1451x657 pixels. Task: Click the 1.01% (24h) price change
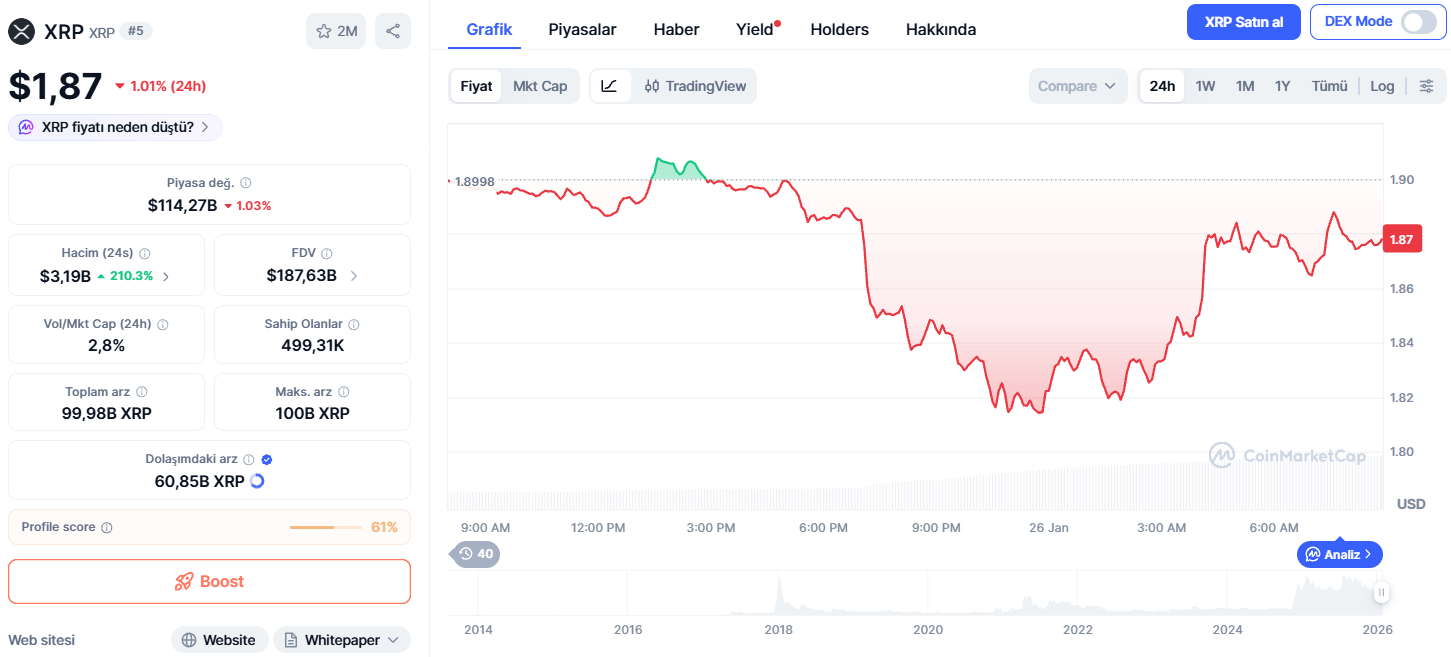point(160,86)
